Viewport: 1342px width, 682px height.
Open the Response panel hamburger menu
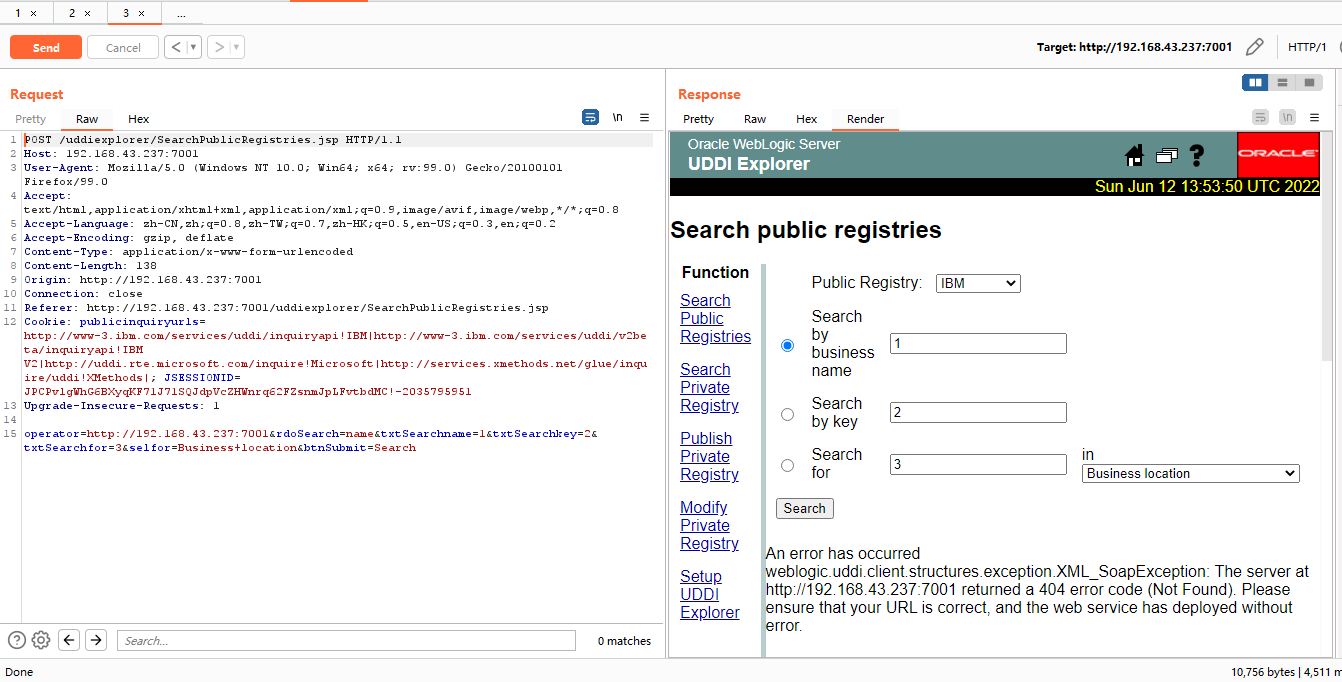(x=1314, y=117)
